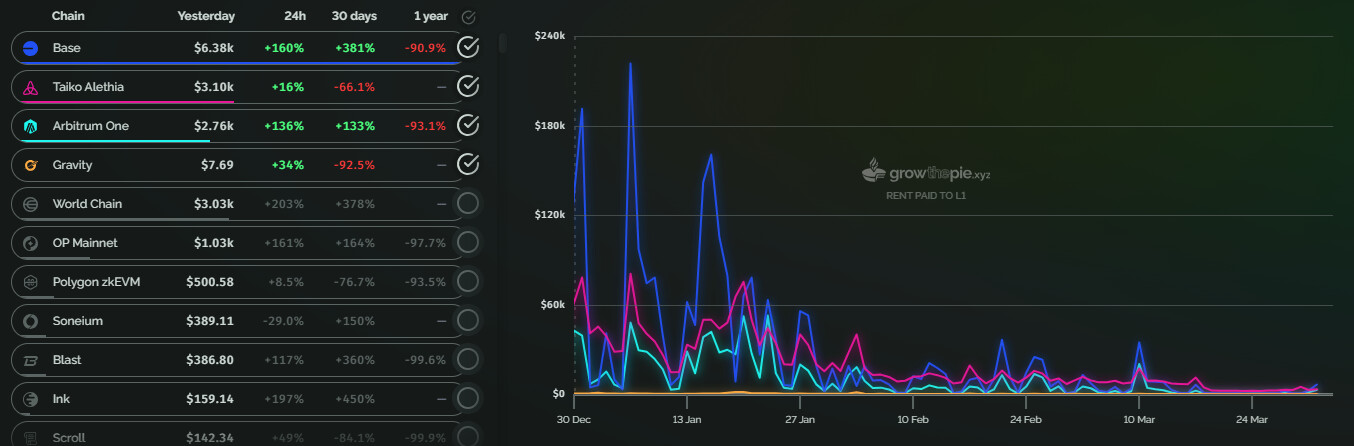Click Base's +160% 24h change

[x=285, y=48]
